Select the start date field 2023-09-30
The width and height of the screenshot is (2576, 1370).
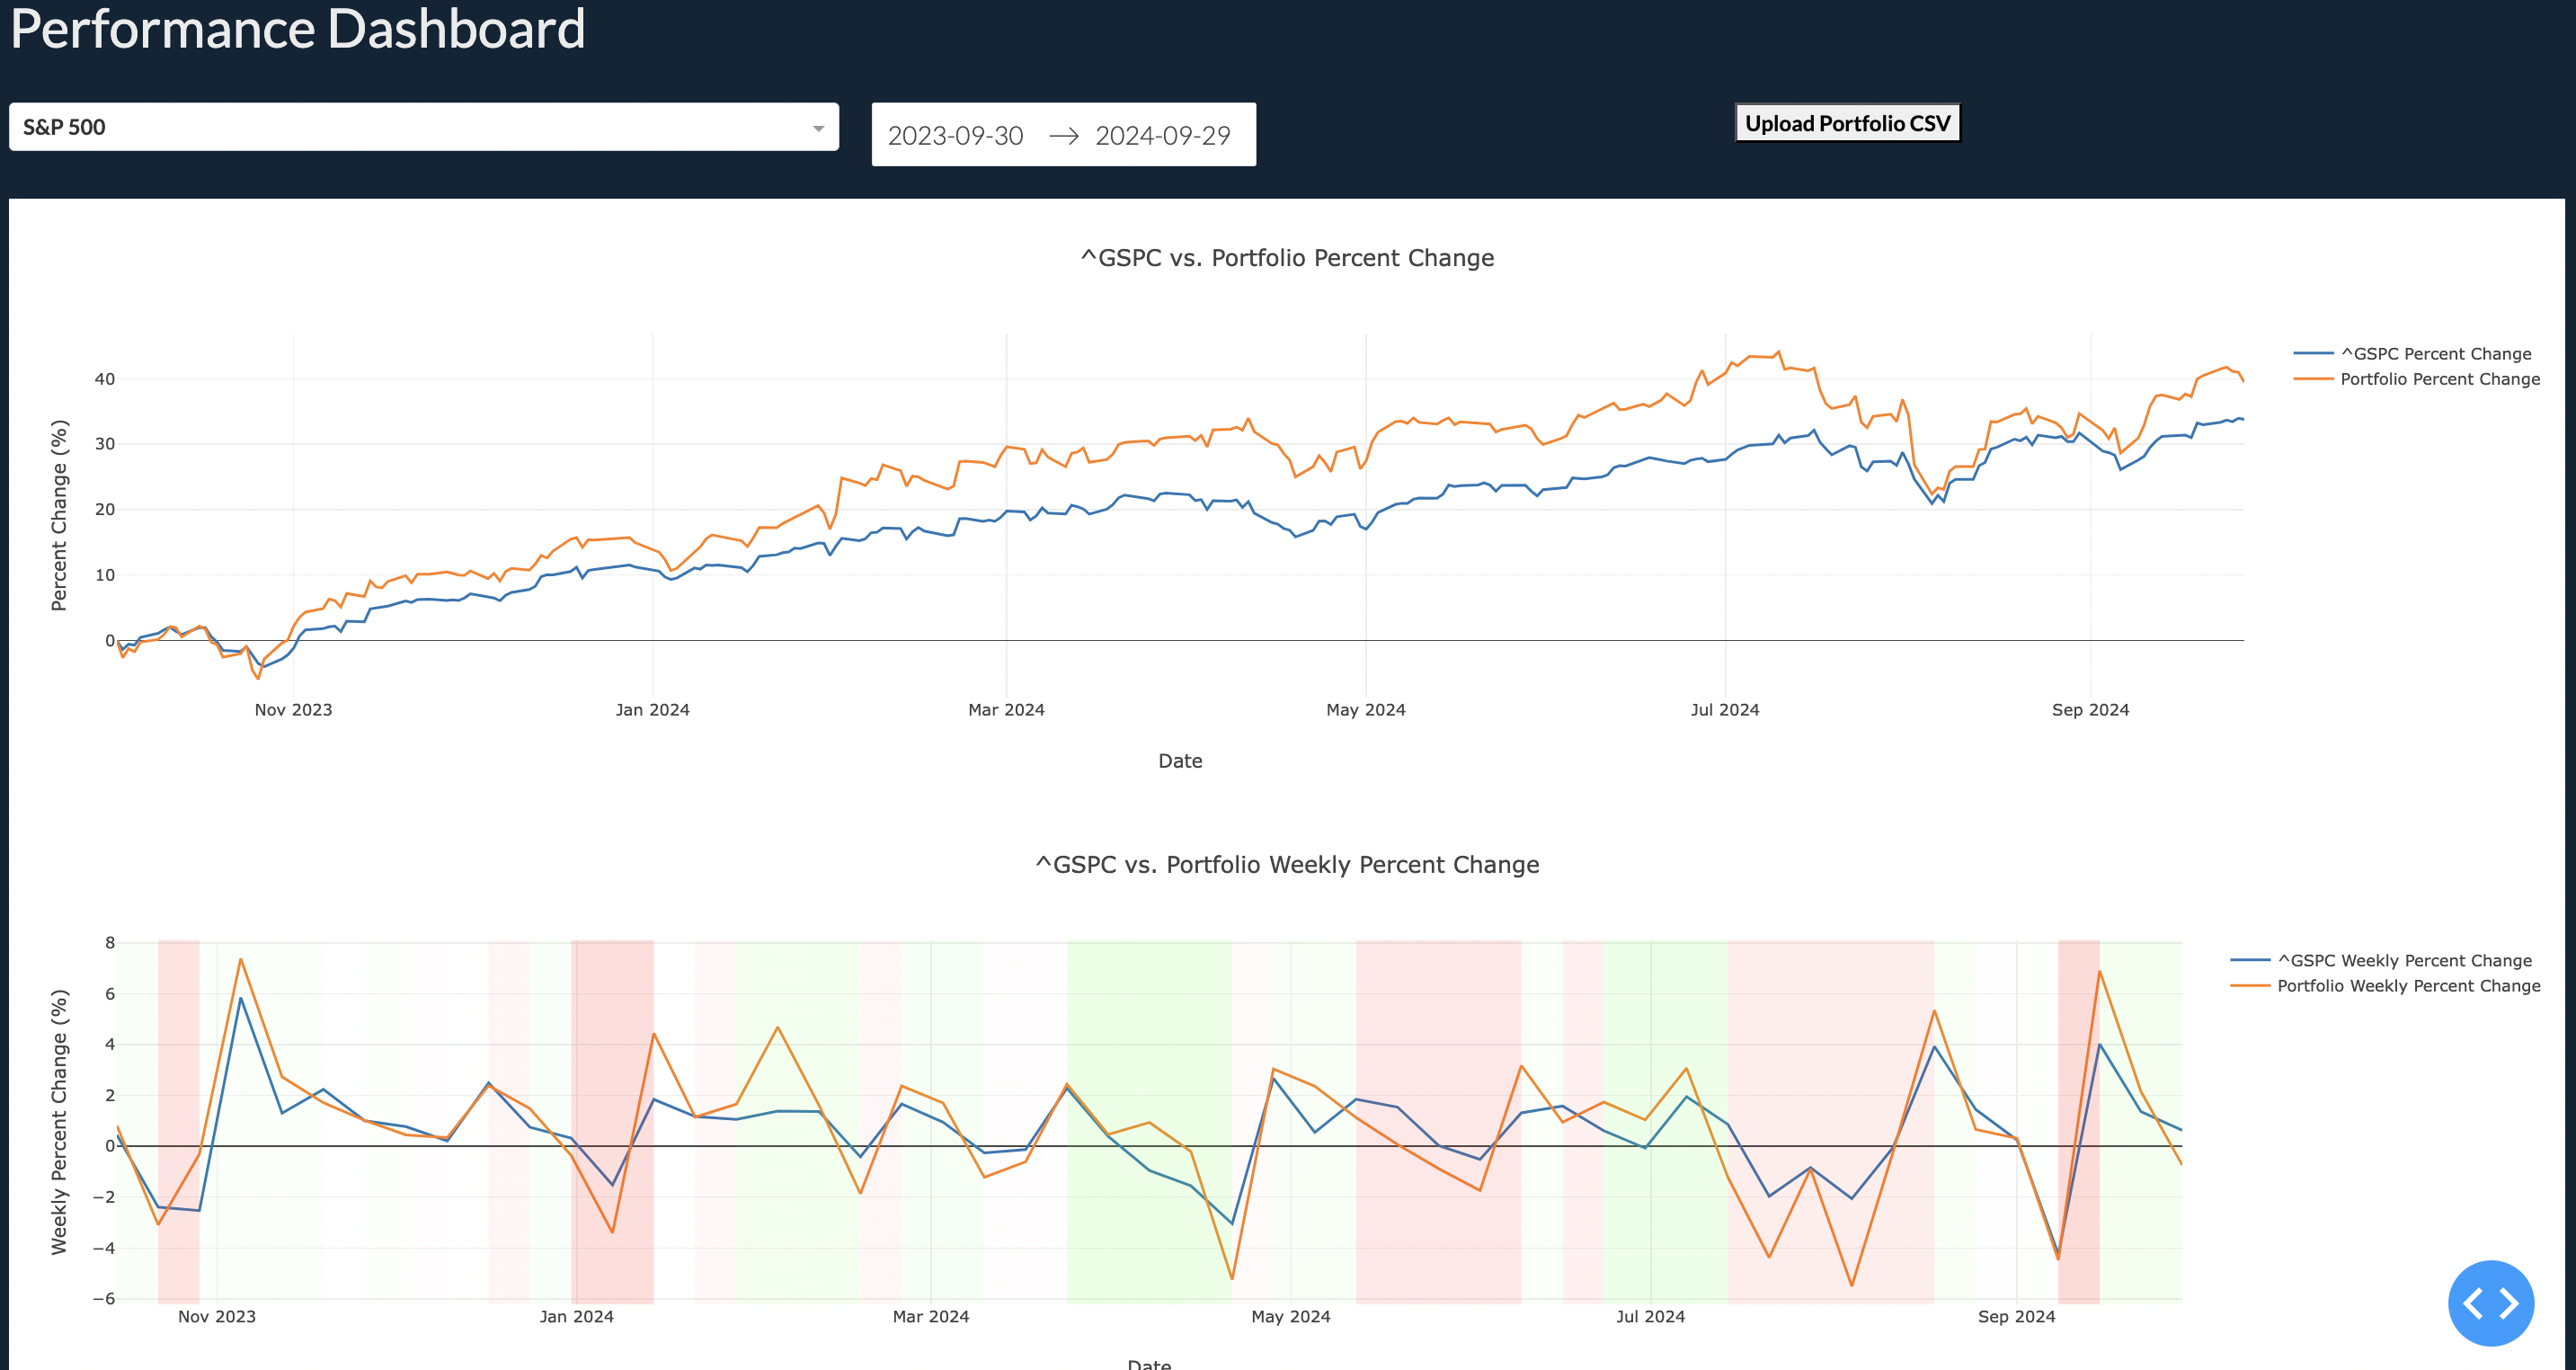pyautogui.click(x=955, y=136)
